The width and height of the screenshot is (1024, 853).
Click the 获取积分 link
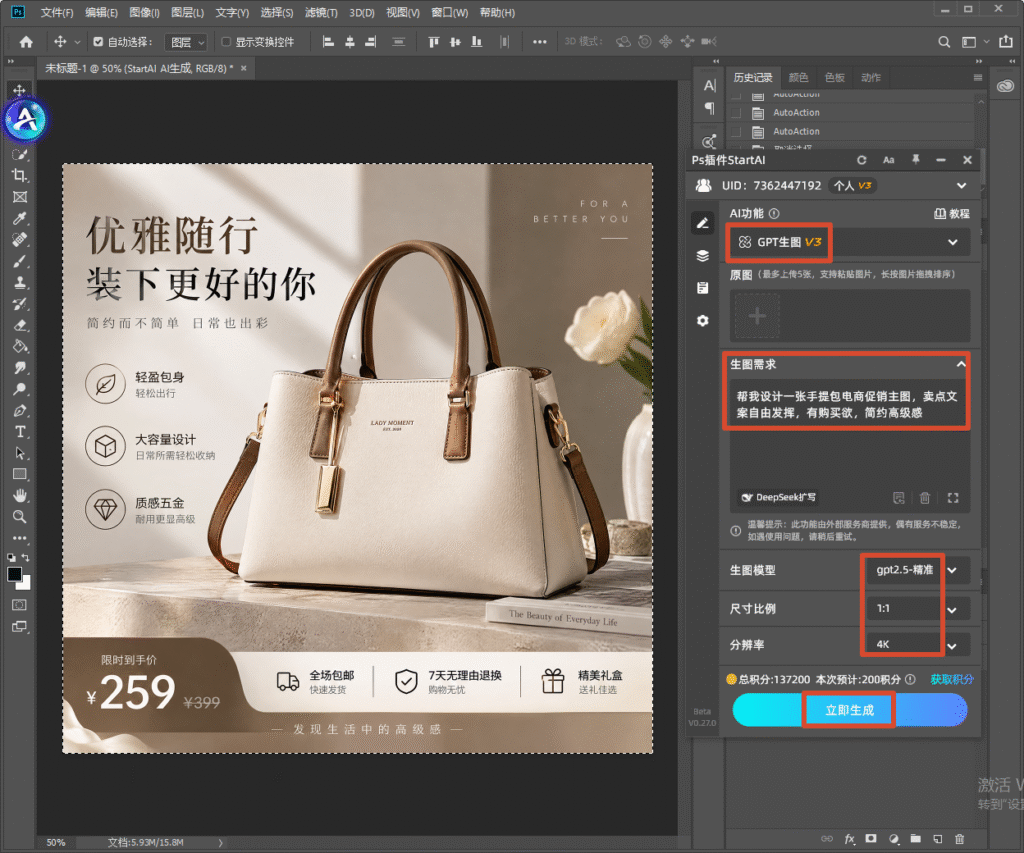coord(952,679)
